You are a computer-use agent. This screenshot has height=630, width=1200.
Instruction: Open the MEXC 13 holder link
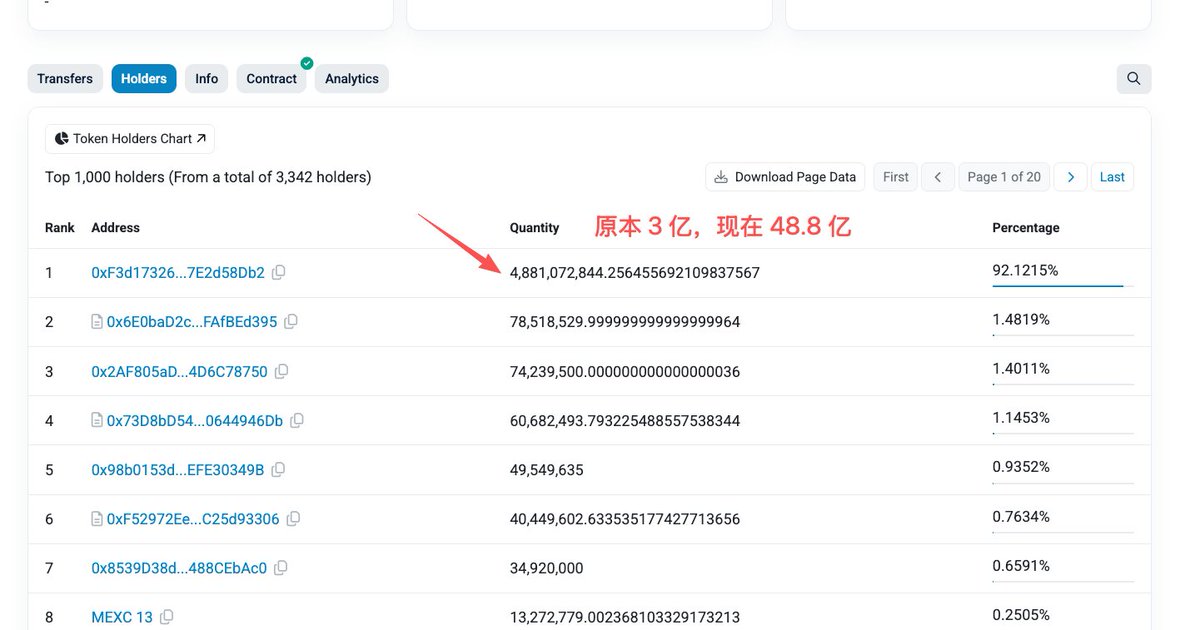click(122, 617)
